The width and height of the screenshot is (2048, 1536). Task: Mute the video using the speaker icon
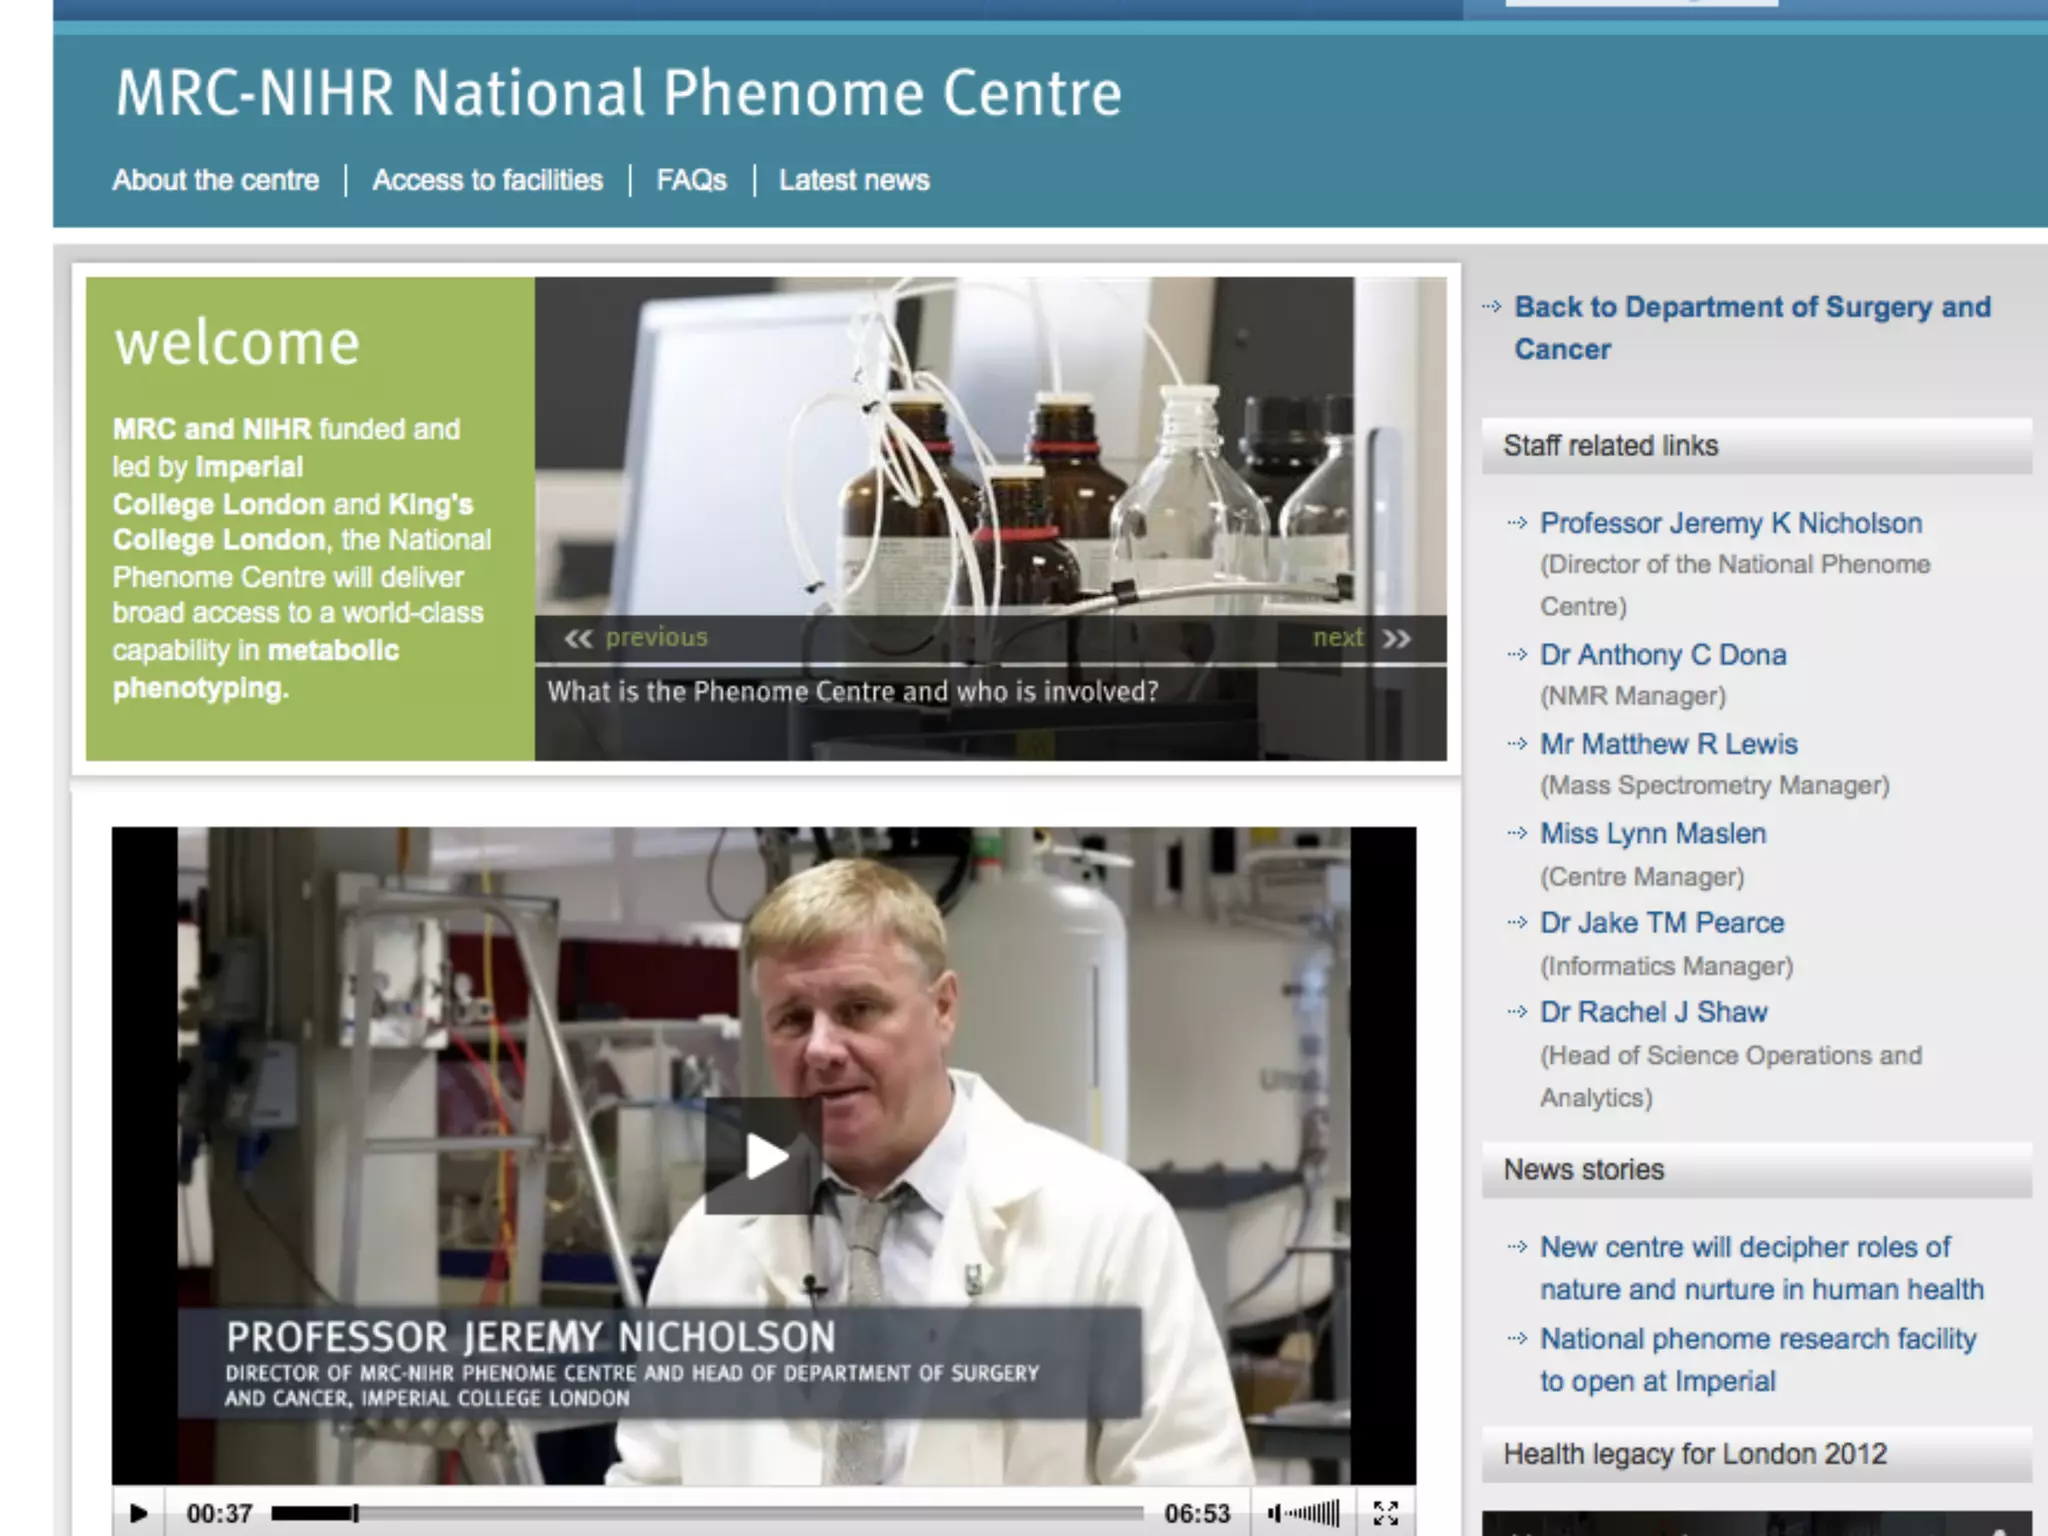pyautogui.click(x=1274, y=1513)
